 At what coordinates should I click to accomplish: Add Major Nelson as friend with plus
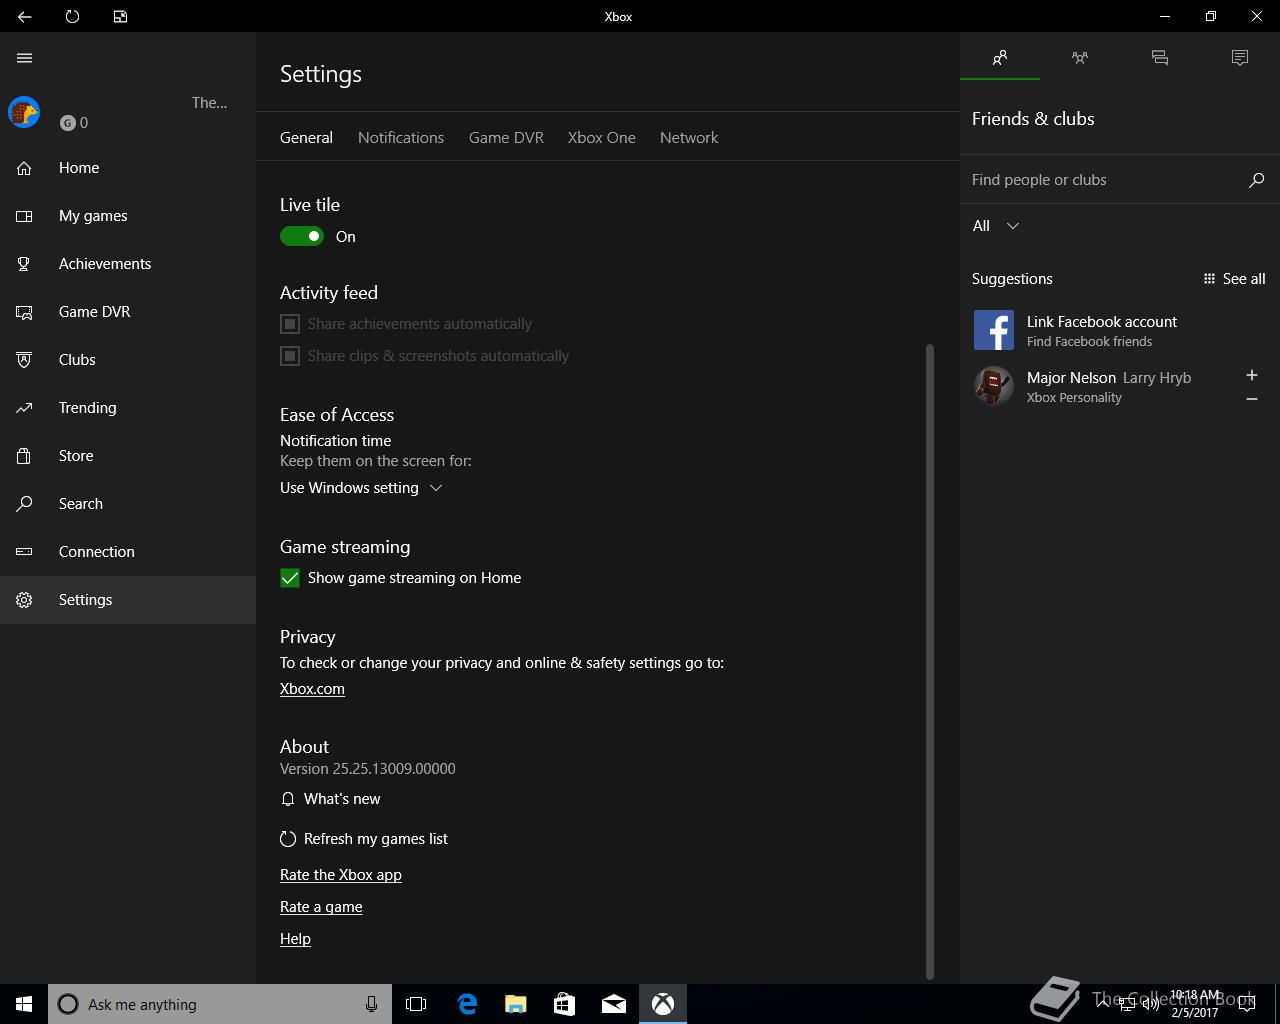pos(1251,375)
